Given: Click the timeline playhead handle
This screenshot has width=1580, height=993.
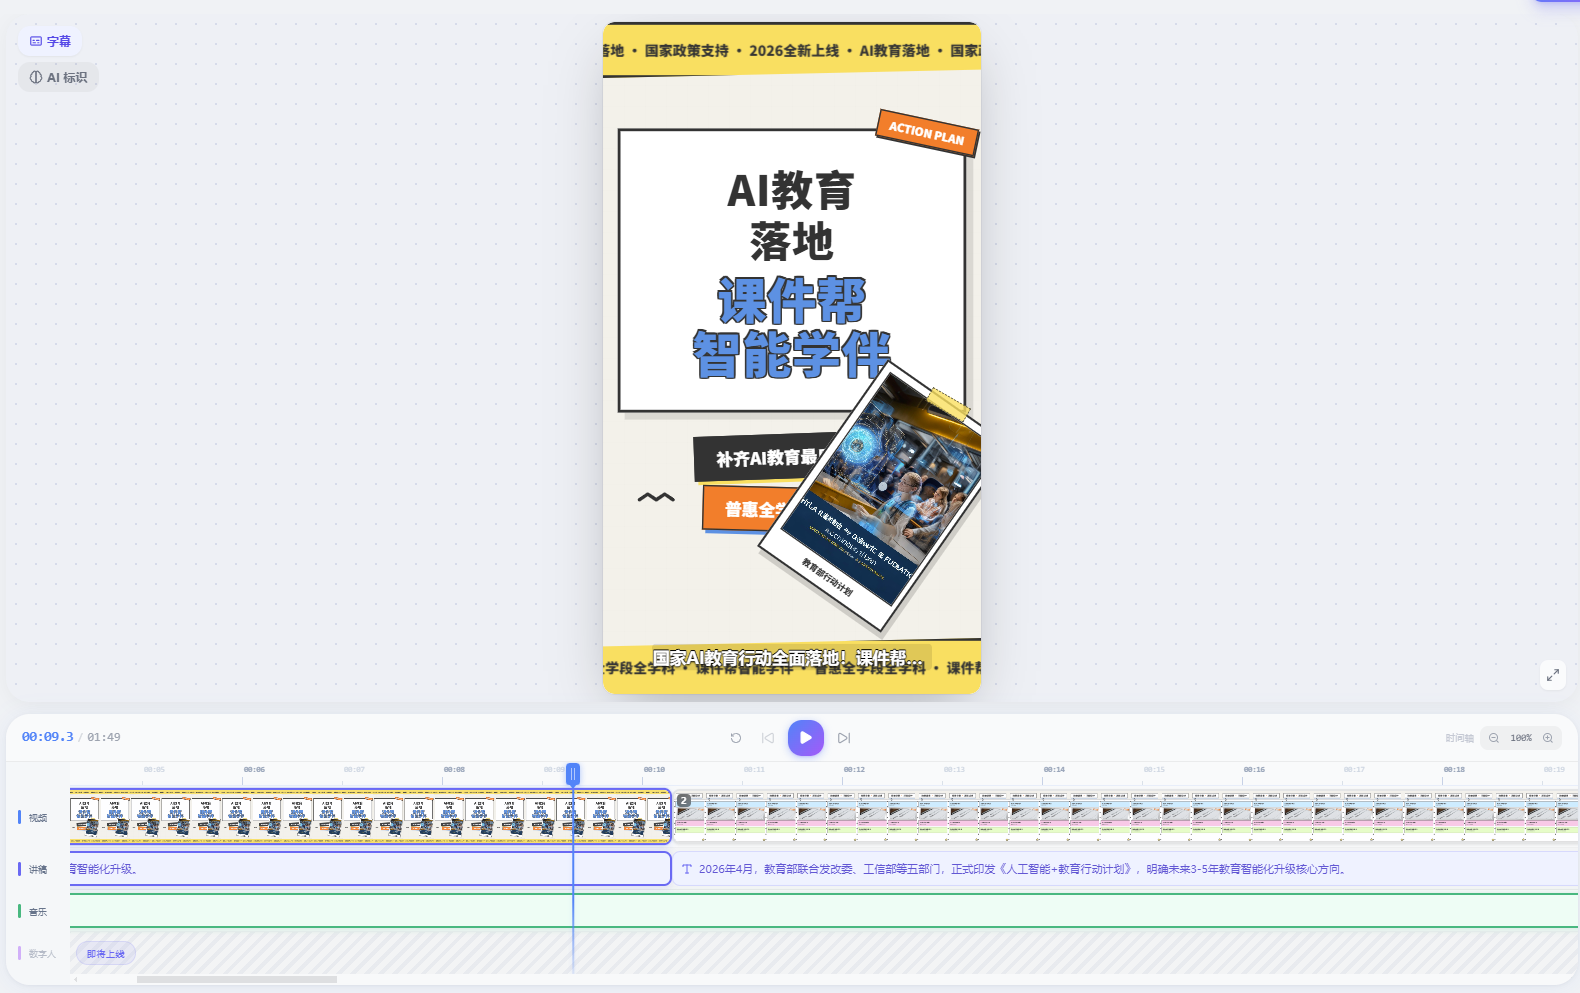Looking at the screenshot, I should coord(573,774).
